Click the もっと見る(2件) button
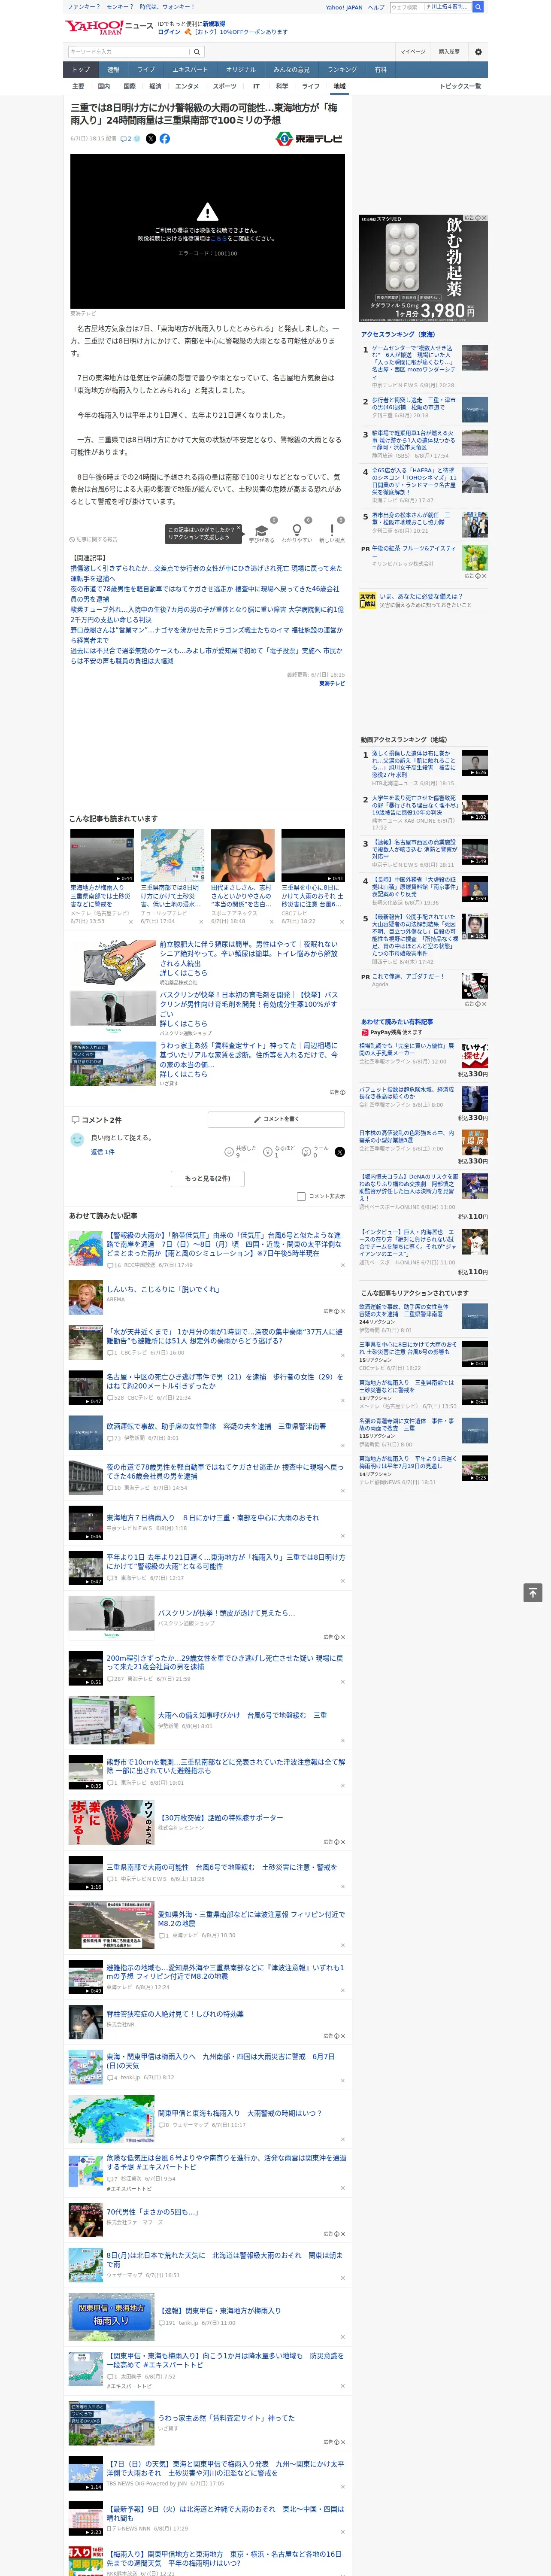Viewport: 551px width, 2576px height. click(208, 1178)
